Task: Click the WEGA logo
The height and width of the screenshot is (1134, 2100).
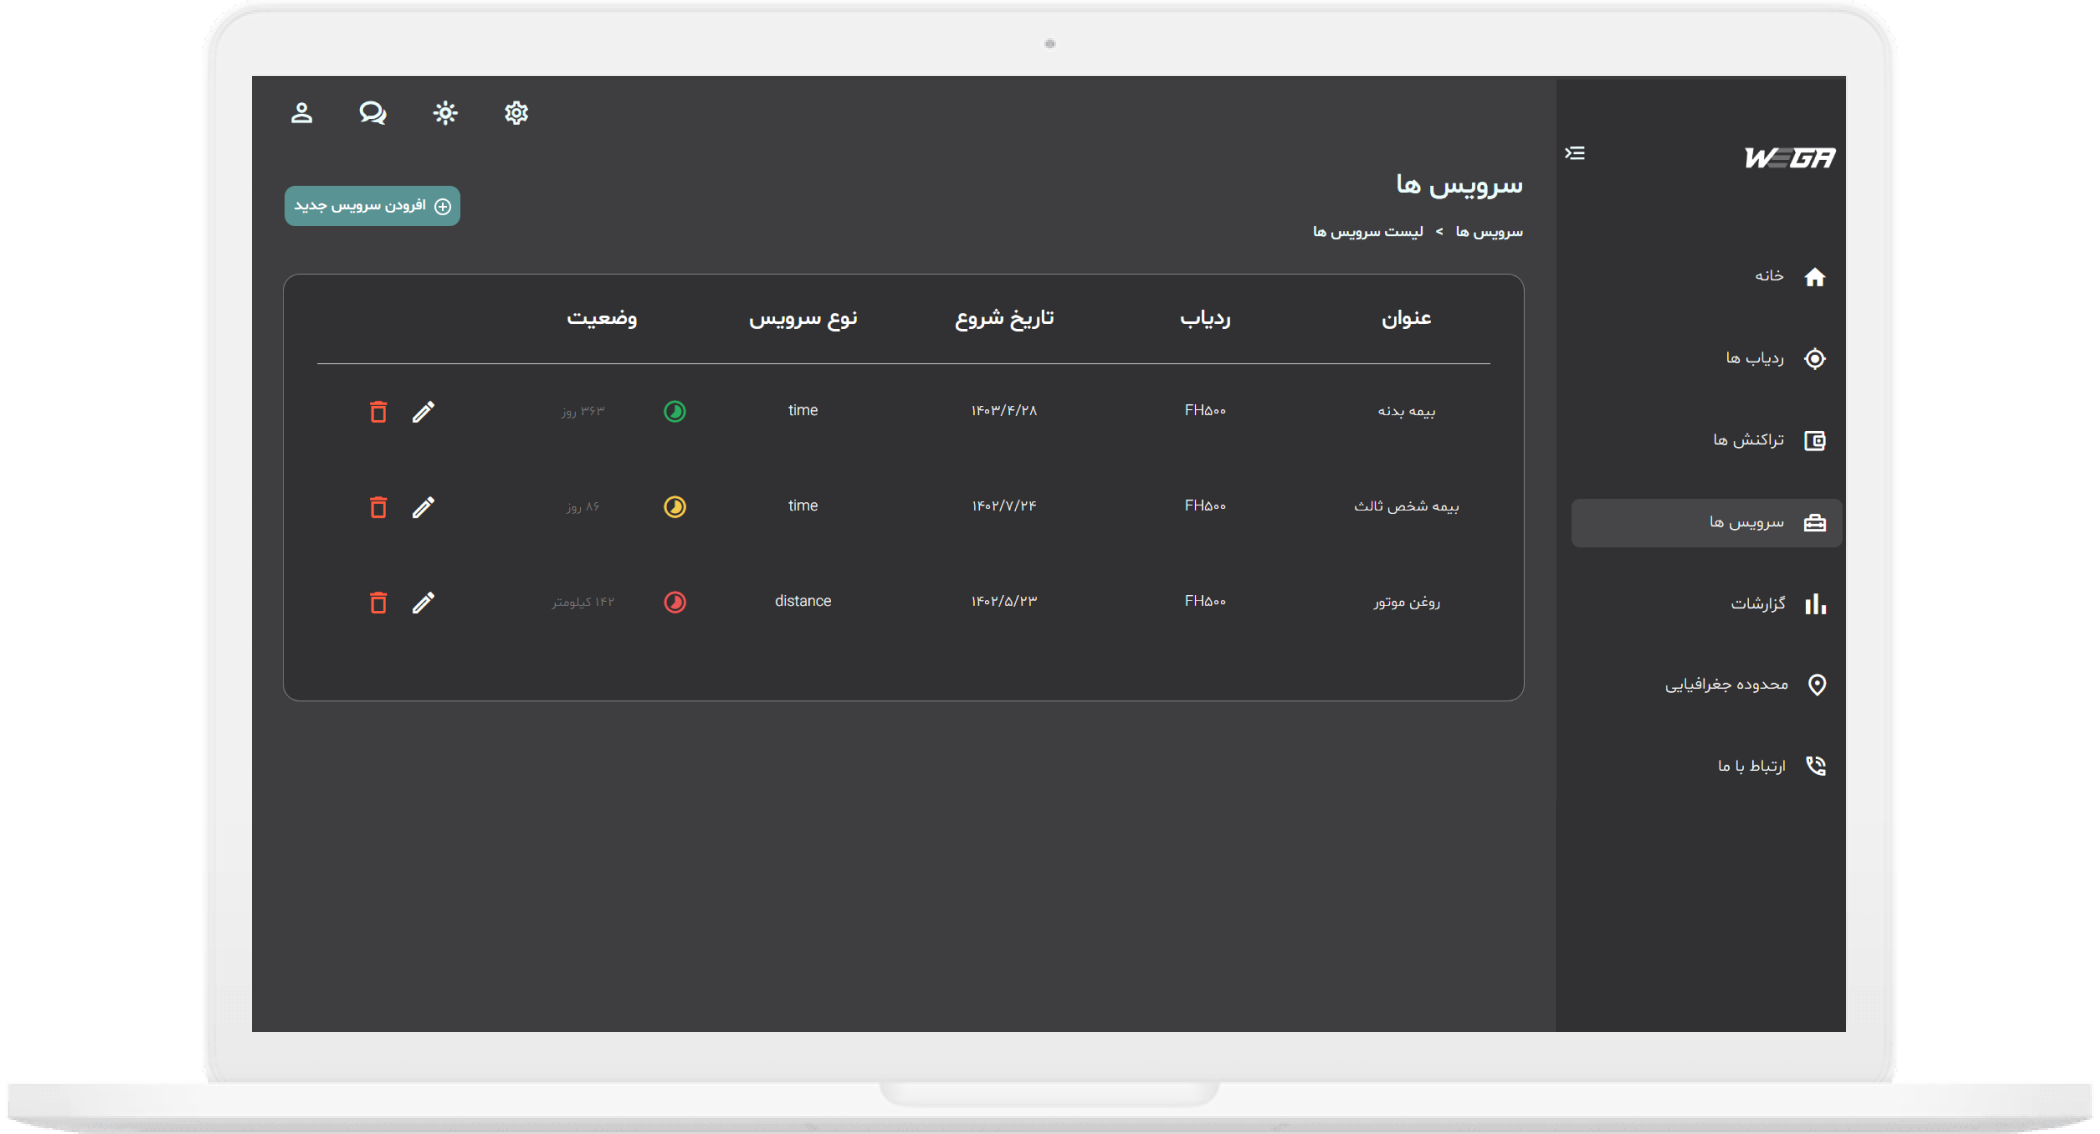Action: tap(1790, 158)
